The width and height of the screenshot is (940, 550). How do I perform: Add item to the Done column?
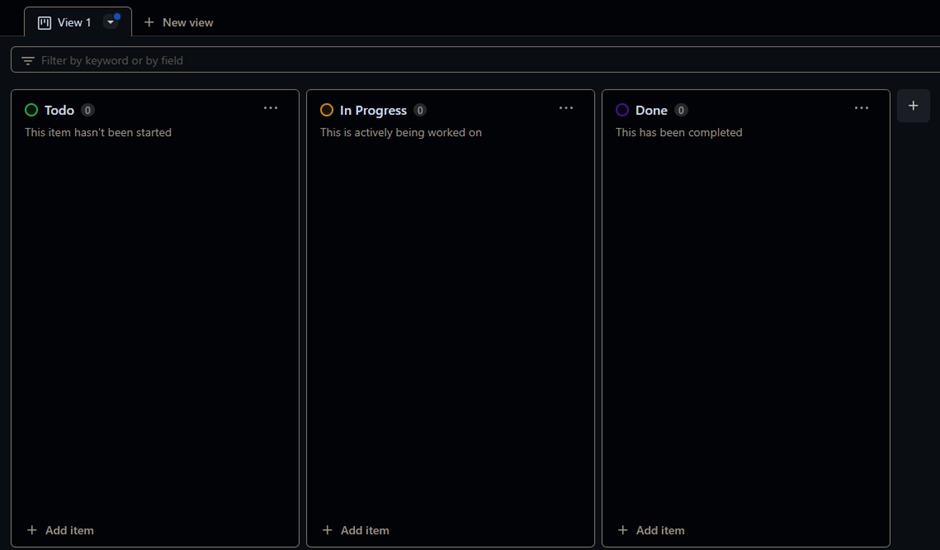651,530
